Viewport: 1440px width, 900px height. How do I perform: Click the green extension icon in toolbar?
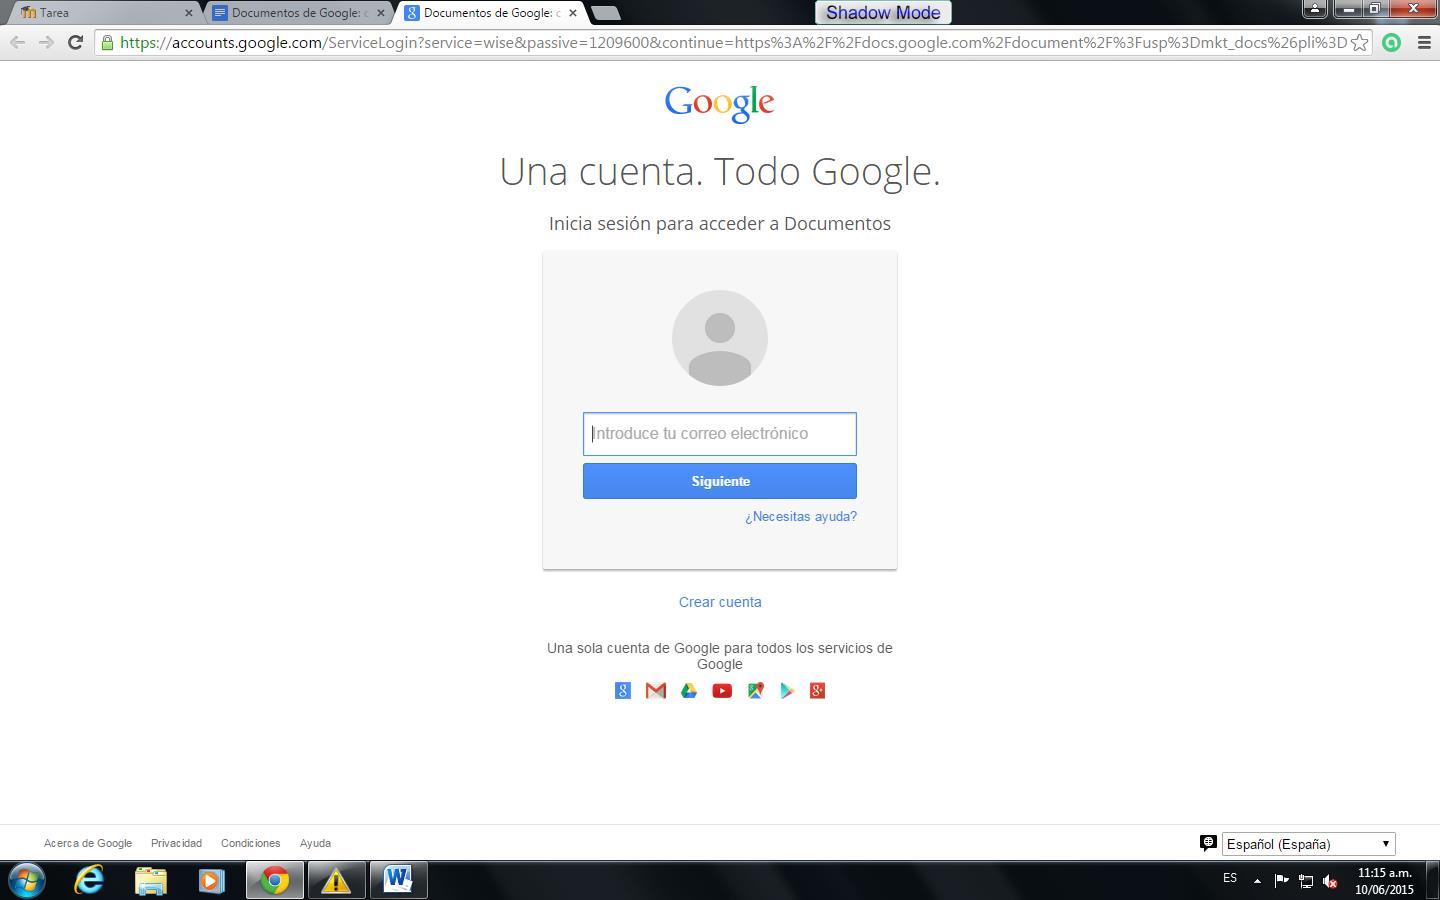point(1391,42)
